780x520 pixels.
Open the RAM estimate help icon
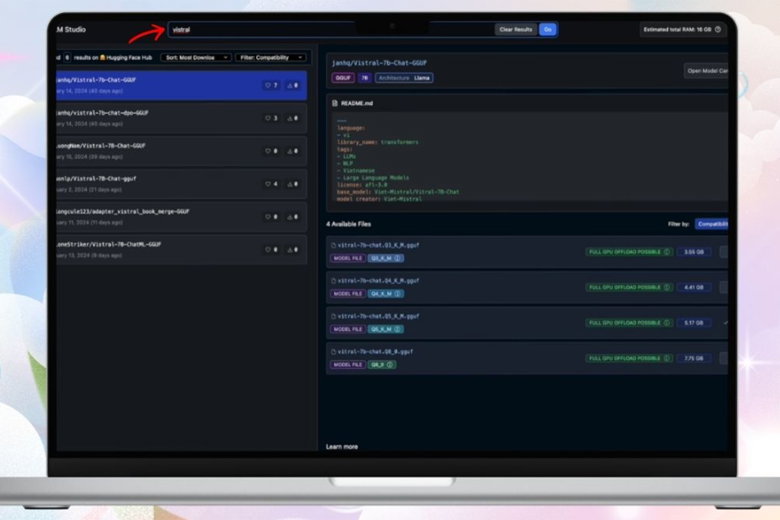pyautogui.click(x=718, y=30)
